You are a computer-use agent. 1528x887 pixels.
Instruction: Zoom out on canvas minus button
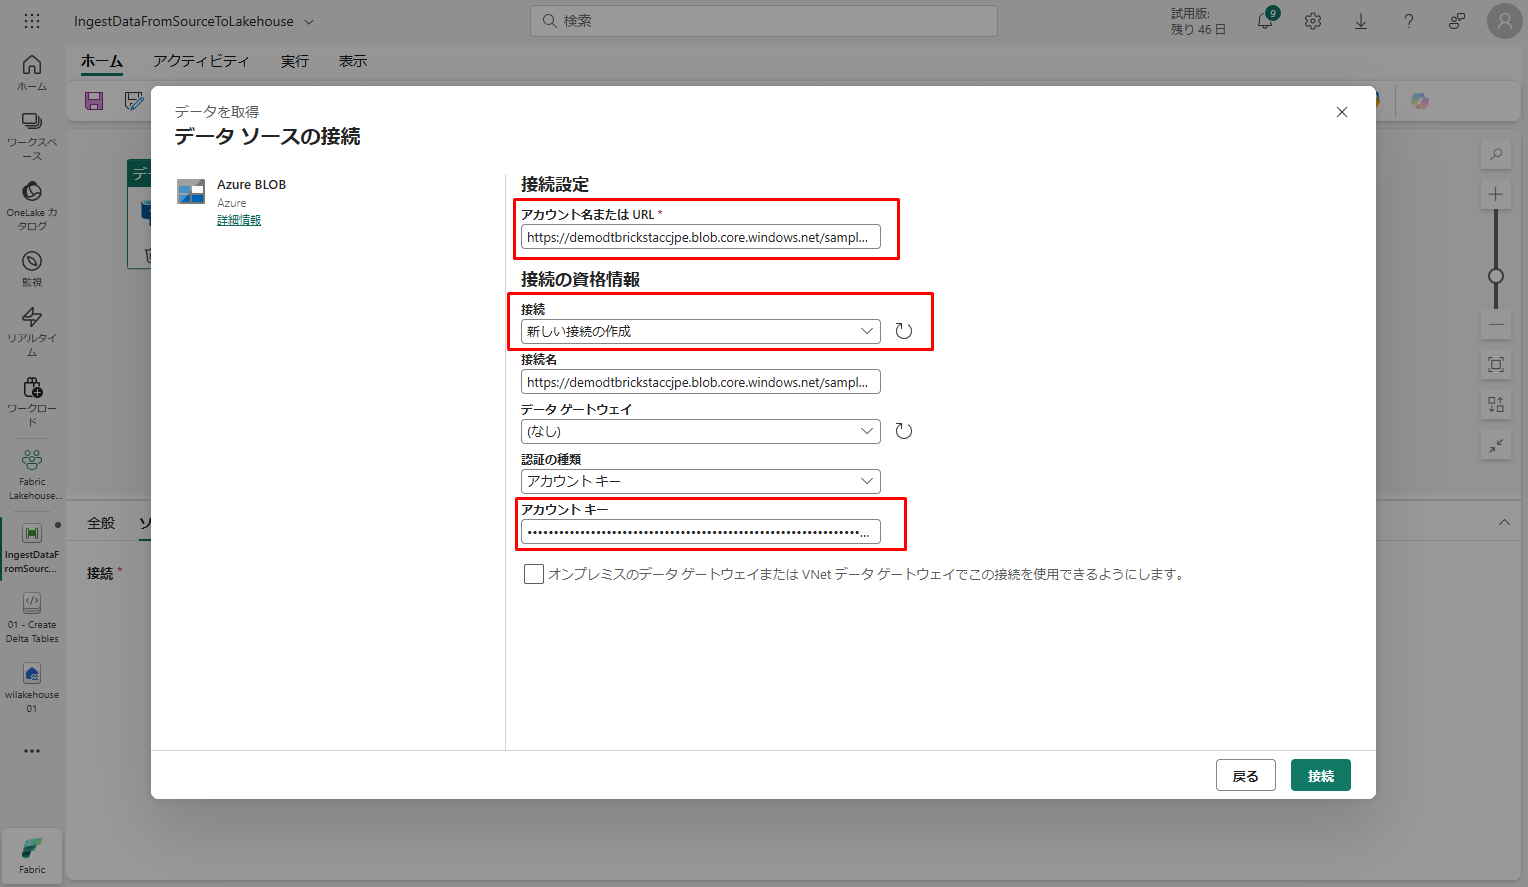click(1496, 325)
